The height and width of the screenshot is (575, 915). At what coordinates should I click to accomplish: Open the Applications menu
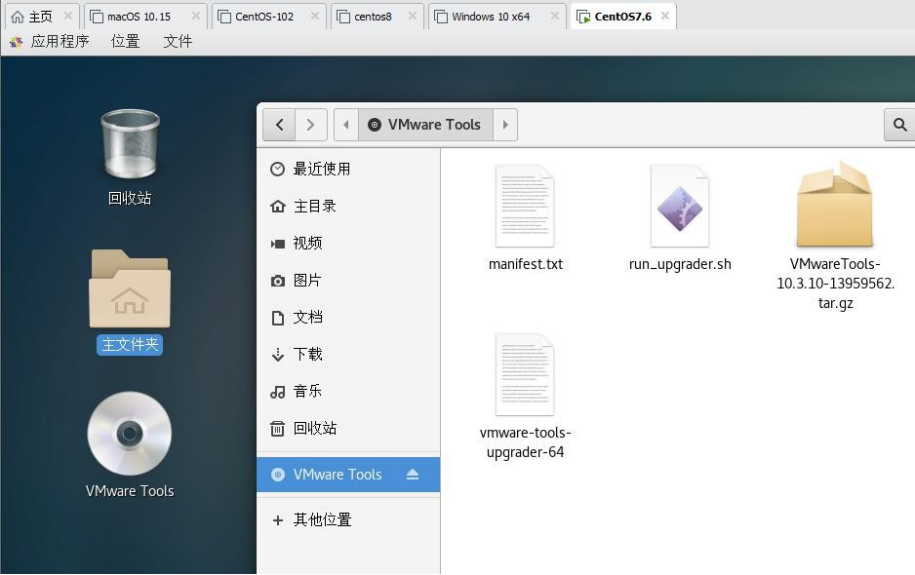coord(51,41)
